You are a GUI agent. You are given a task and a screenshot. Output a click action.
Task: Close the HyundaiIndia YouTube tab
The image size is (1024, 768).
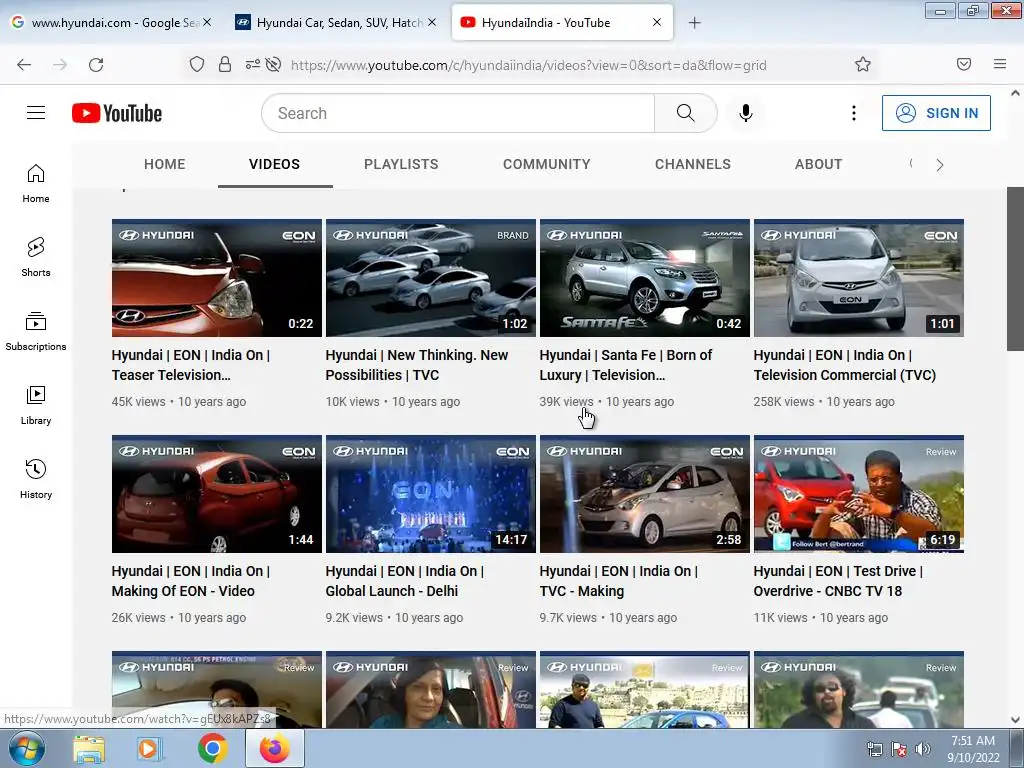[x=657, y=22]
